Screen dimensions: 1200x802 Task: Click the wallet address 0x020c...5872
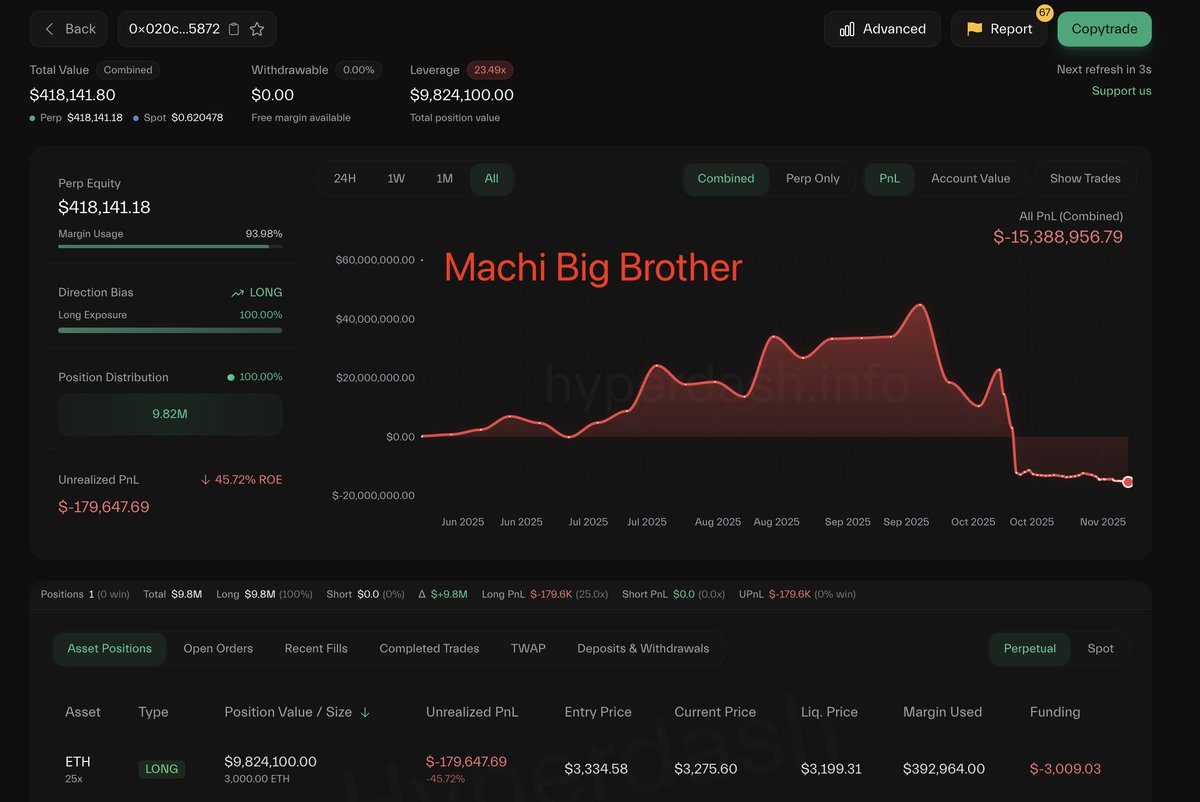173,29
